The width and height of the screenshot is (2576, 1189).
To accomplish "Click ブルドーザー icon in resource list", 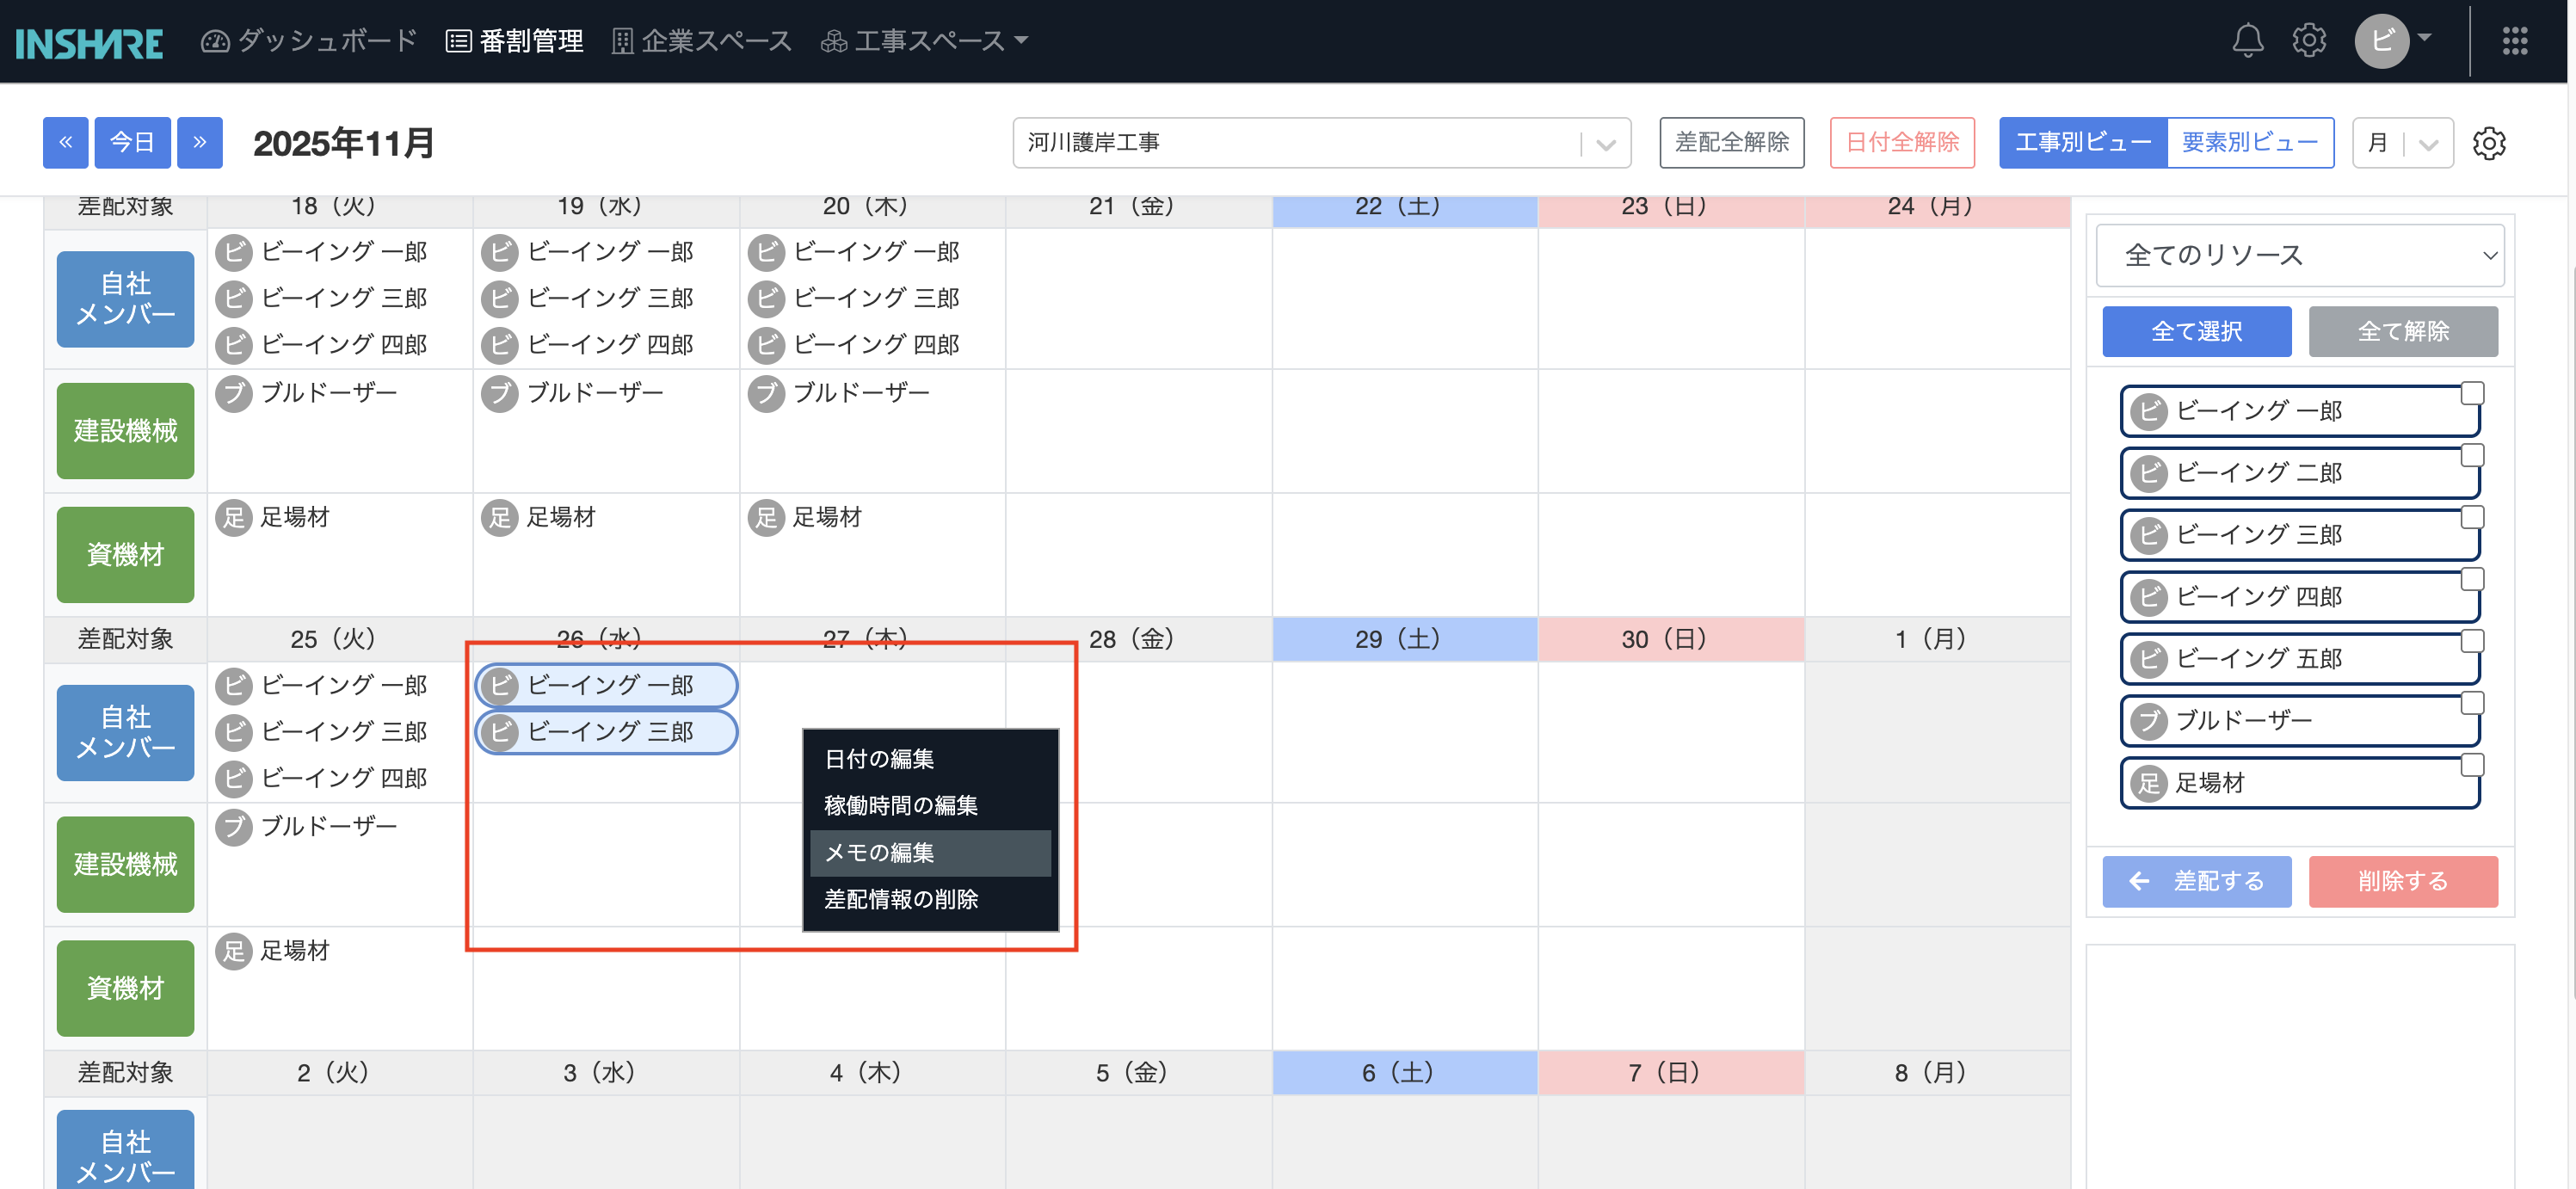I will click(x=2148, y=721).
